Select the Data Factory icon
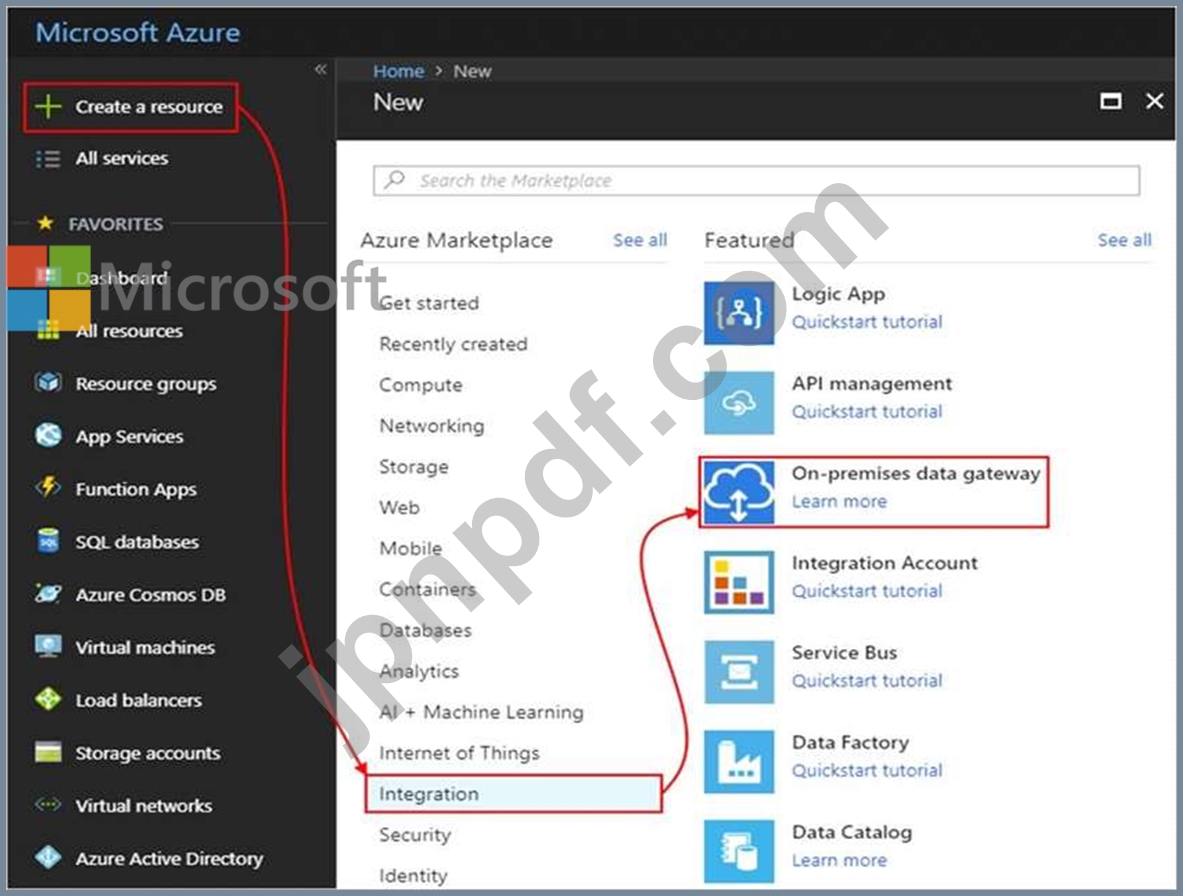 (739, 761)
